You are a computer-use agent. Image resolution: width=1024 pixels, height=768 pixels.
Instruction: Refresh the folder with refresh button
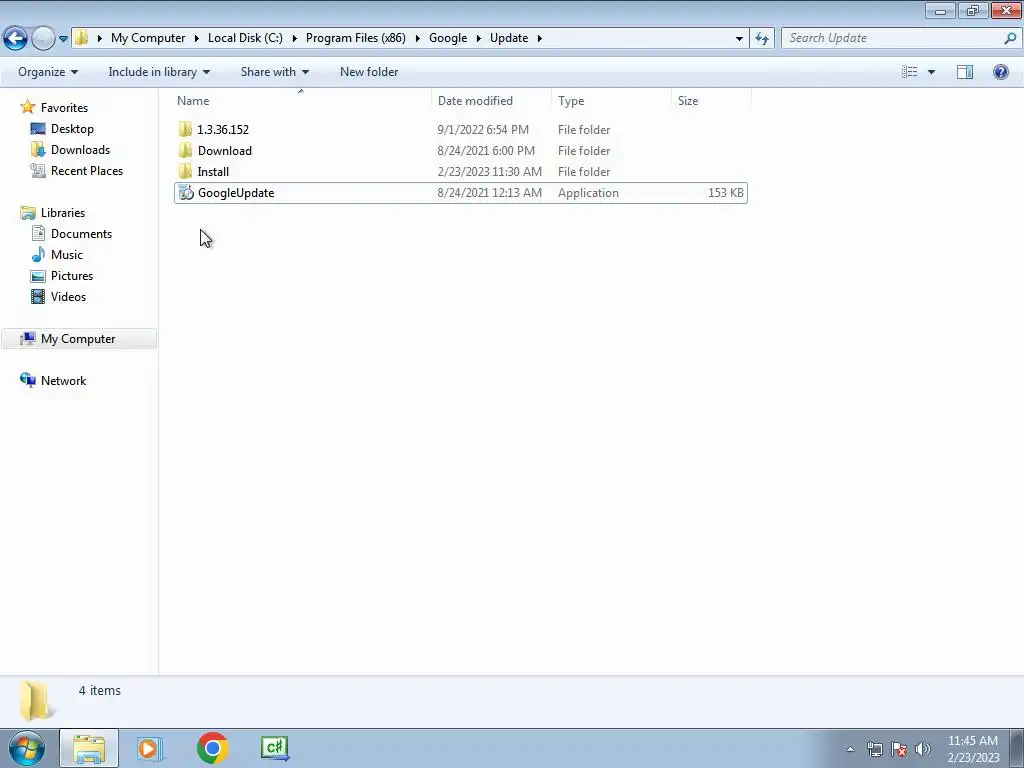[x=762, y=39]
